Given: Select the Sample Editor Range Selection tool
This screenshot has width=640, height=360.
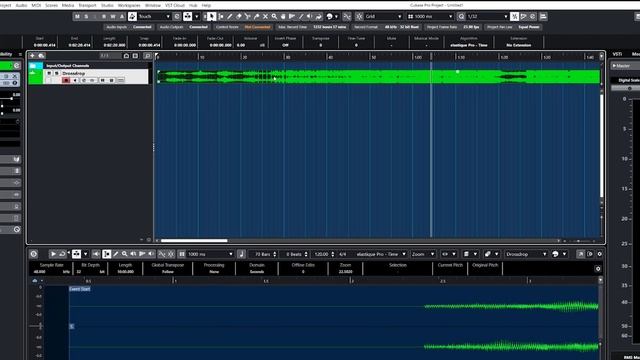Looking at the screenshot, I should [x=107, y=254].
